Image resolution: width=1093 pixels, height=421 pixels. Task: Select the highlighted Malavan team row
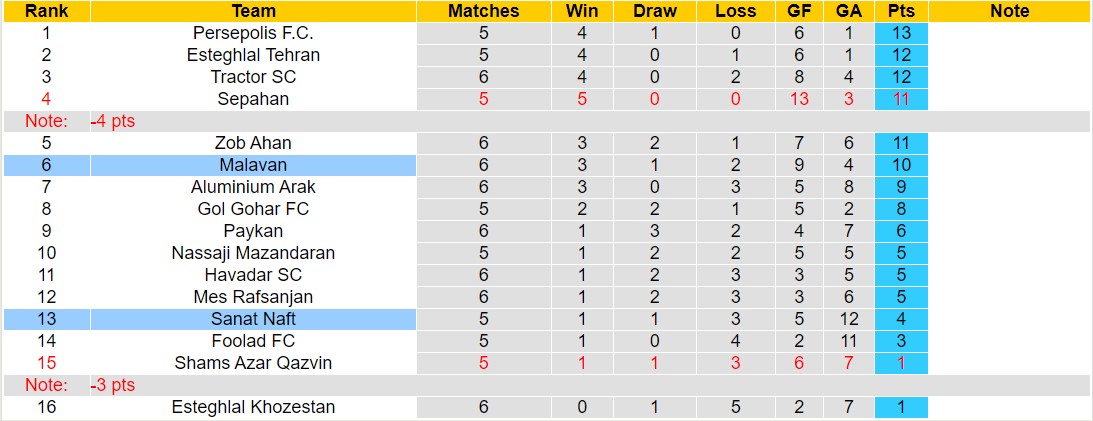[x=253, y=165]
